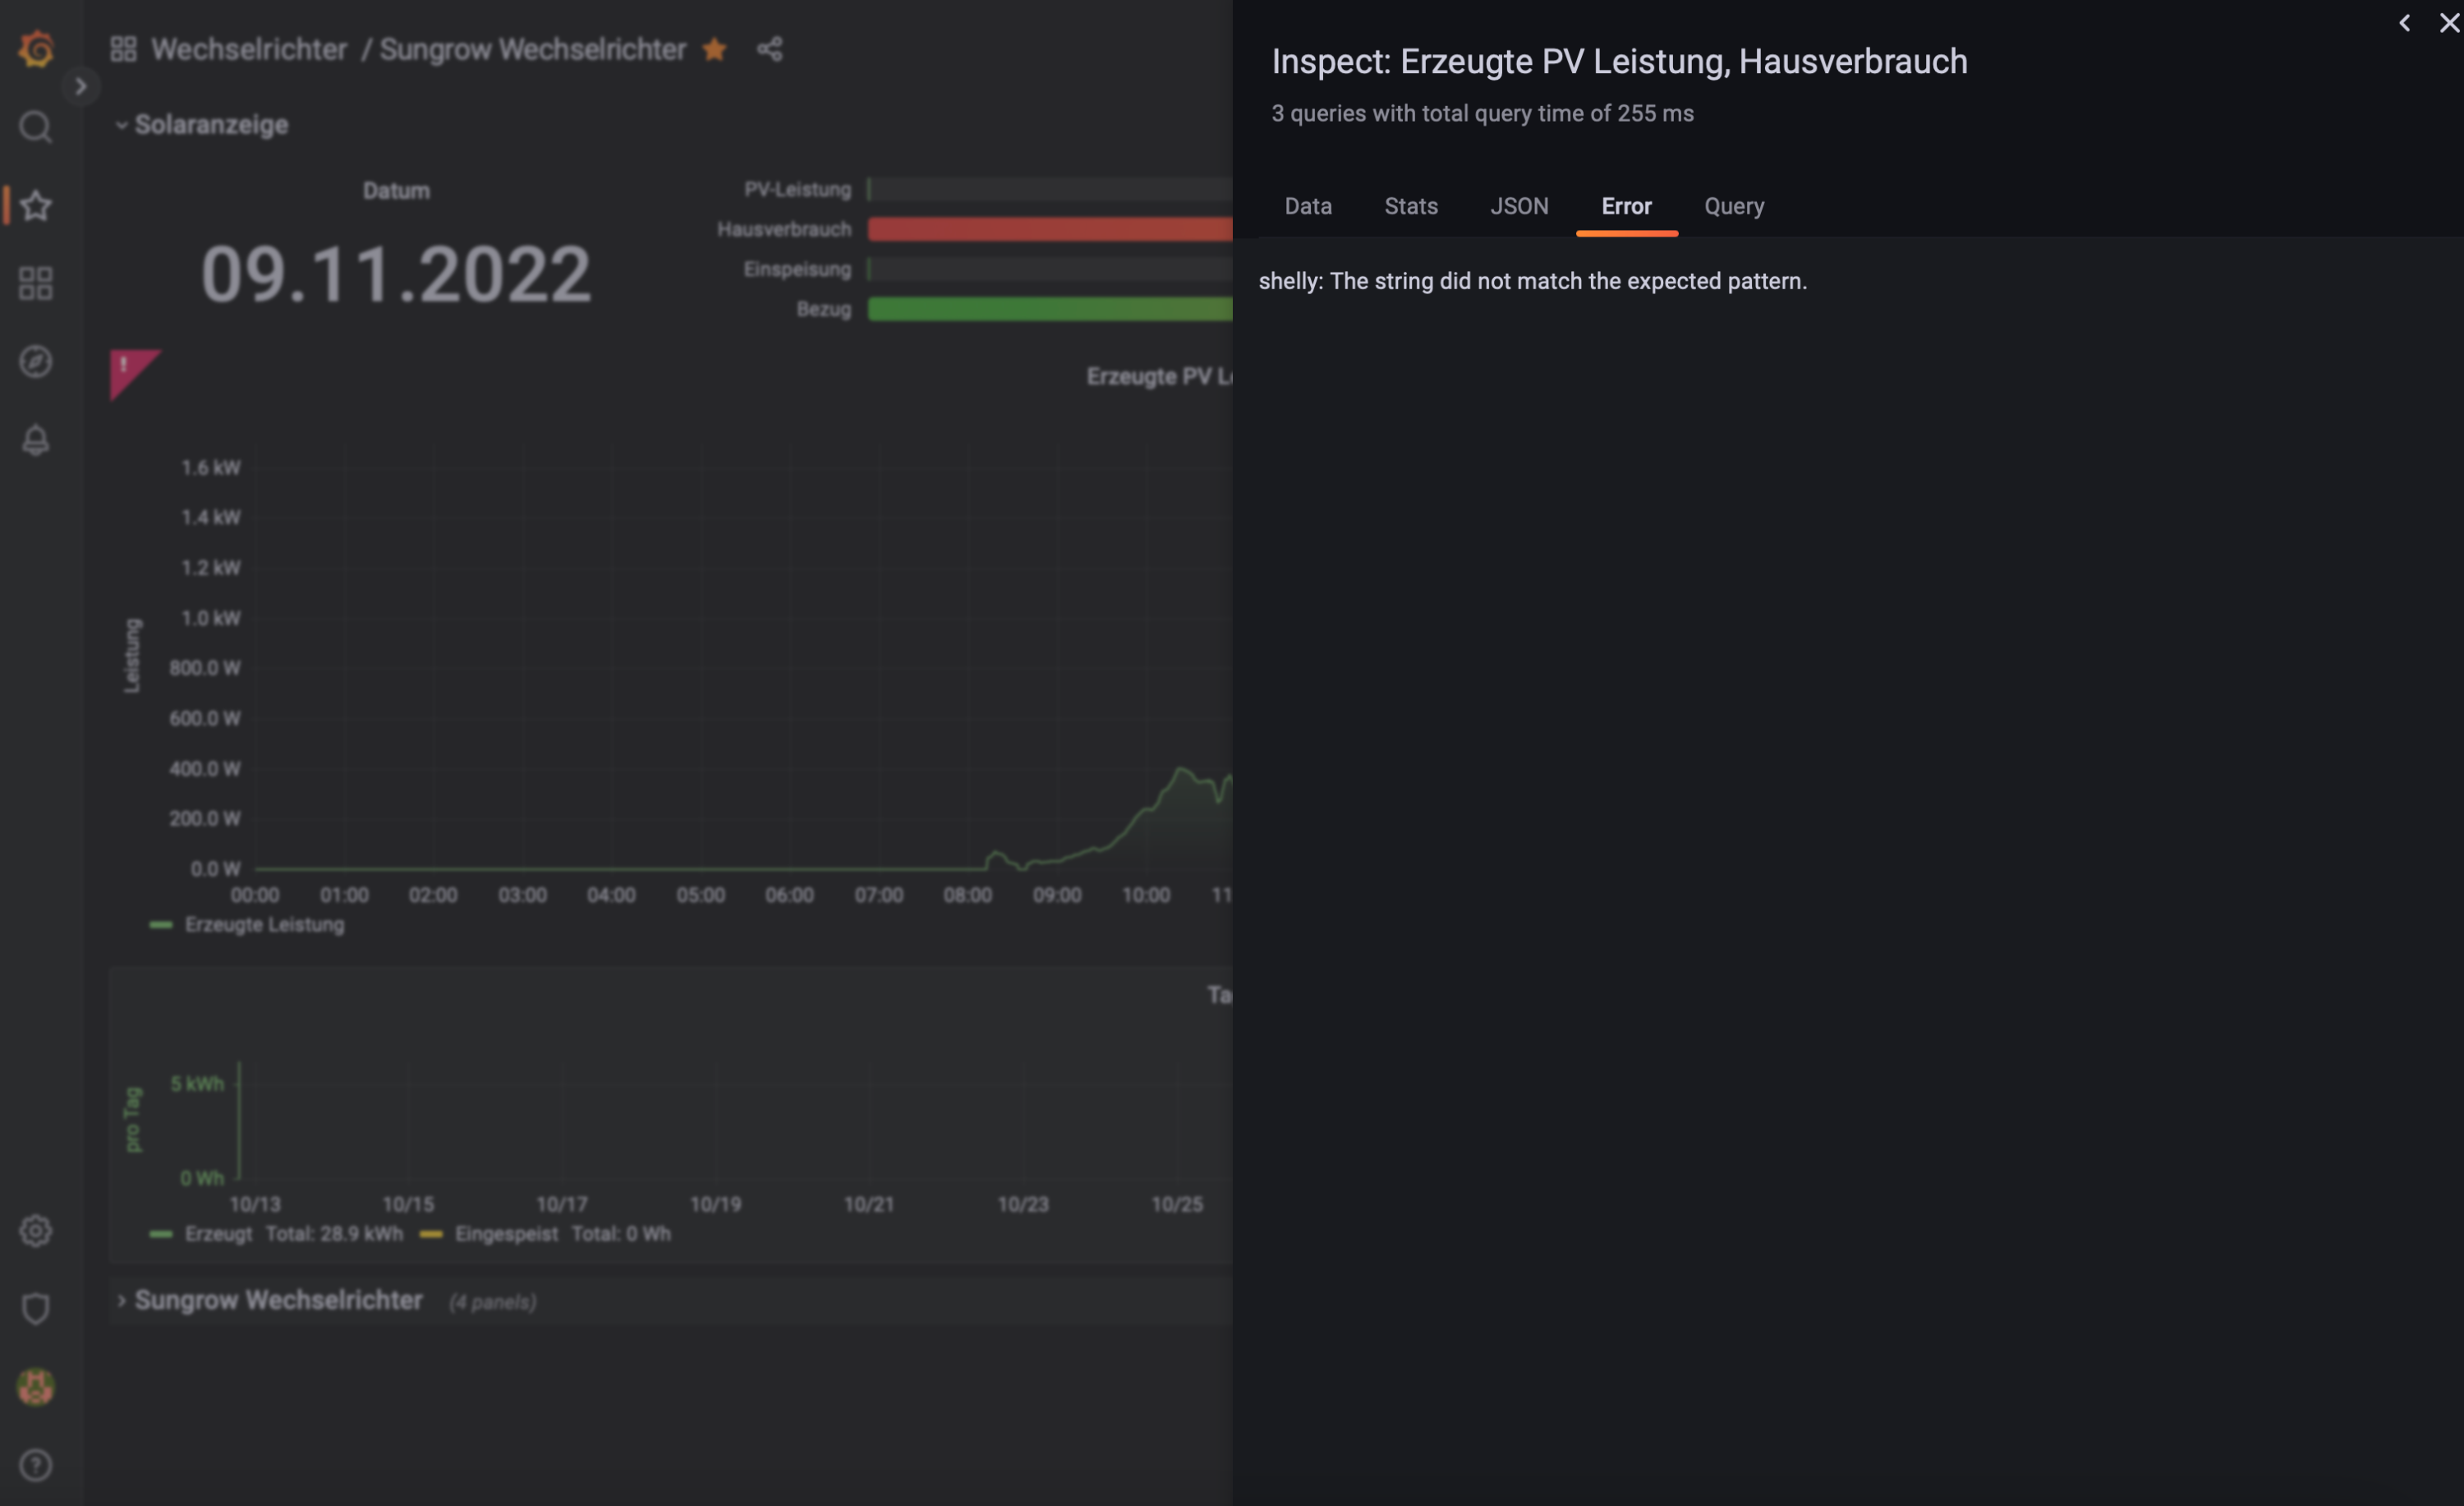2464x1506 pixels.
Task: Open Dashboards grid icon in sidebar
Action: point(36,284)
